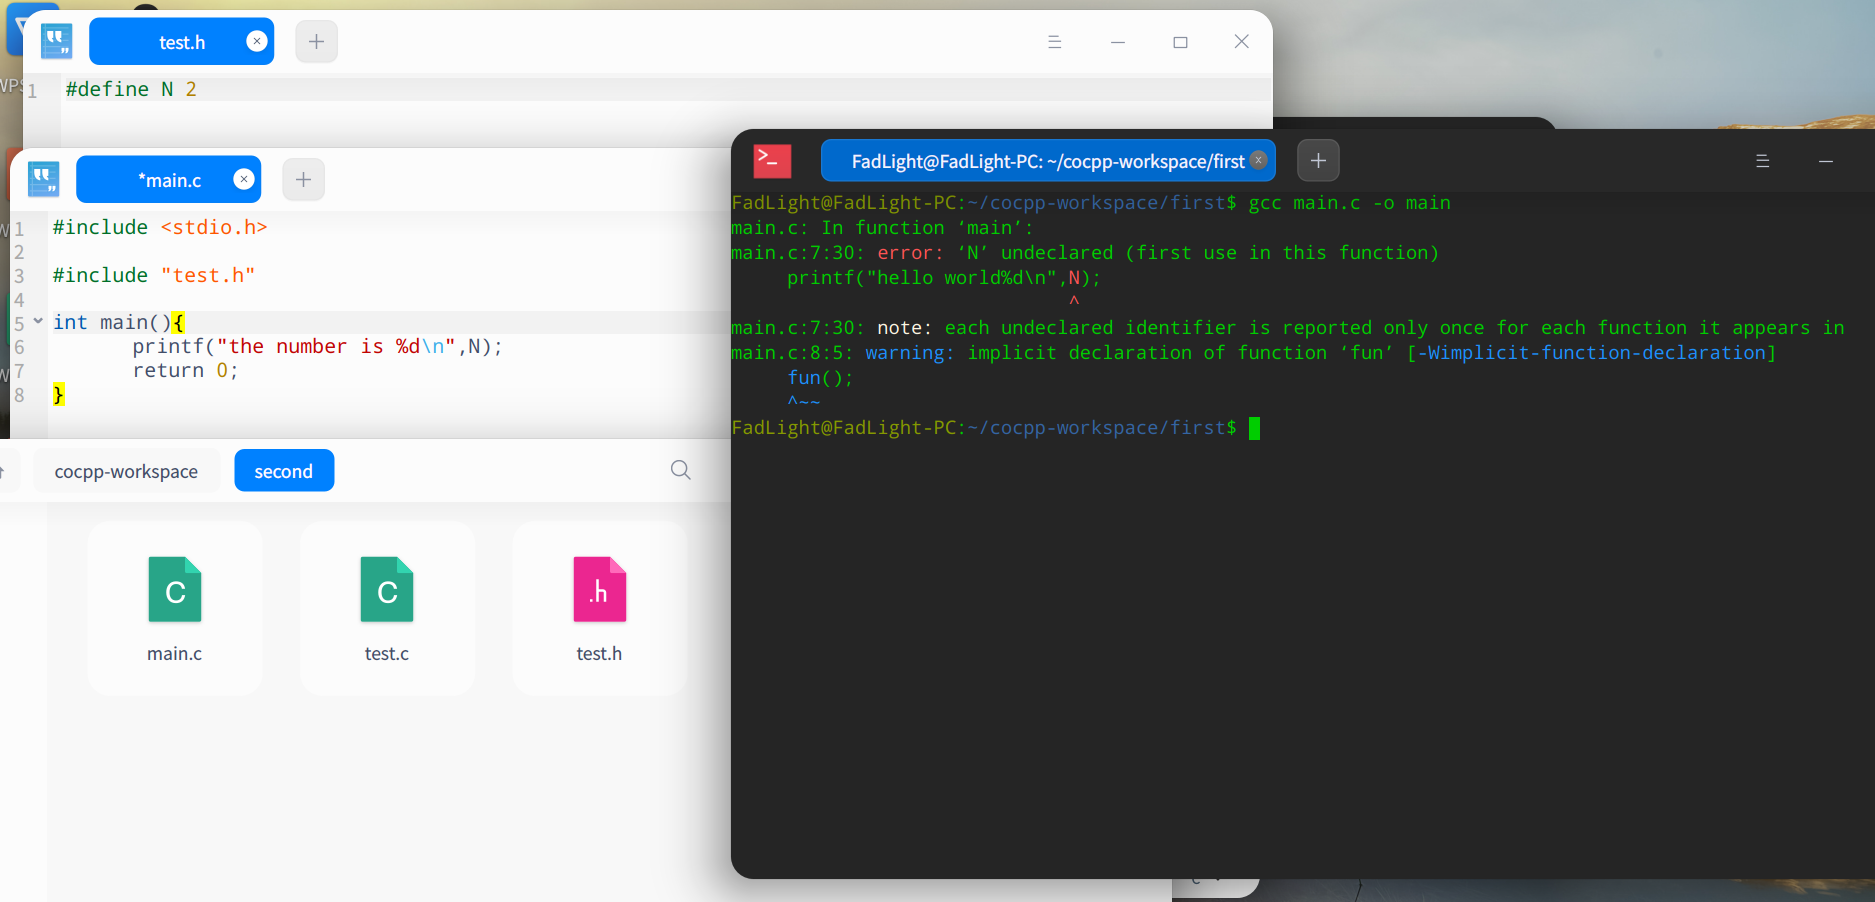Image resolution: width=1875 pixels, height=902 pixels.
Task: Select the FadLight terminal tab
Action: (x=1048, y=161)
